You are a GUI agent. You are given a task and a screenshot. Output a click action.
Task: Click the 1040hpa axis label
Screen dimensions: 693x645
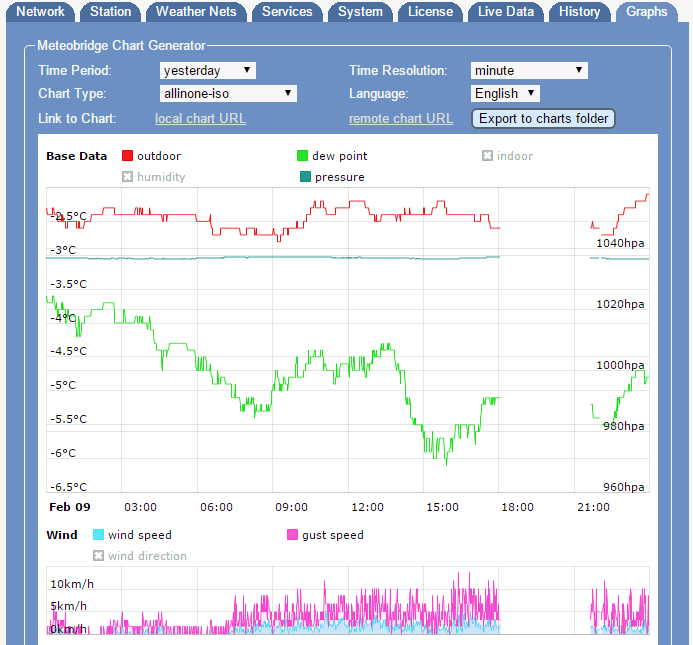[620, 243]
